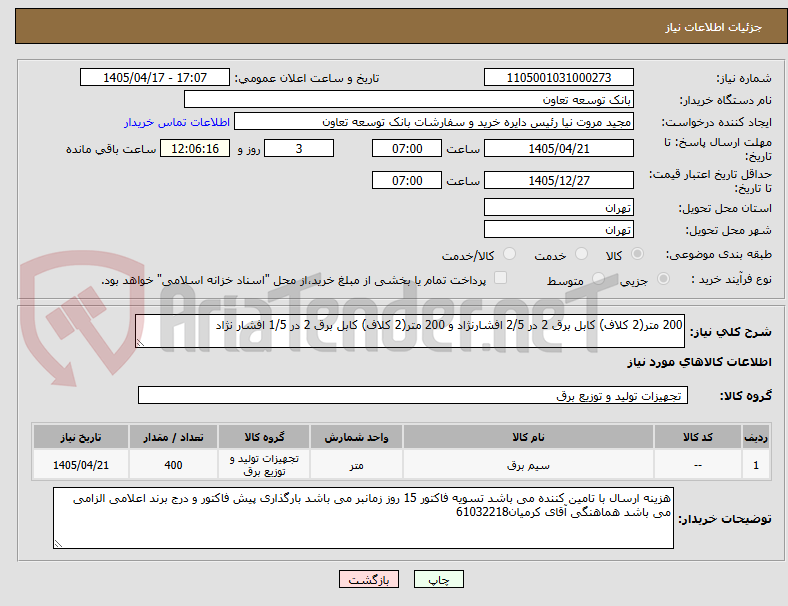Viewport: 788px width, 606px height.
Task: Click the گروه کالا column header
Action: tap(264, 437)
